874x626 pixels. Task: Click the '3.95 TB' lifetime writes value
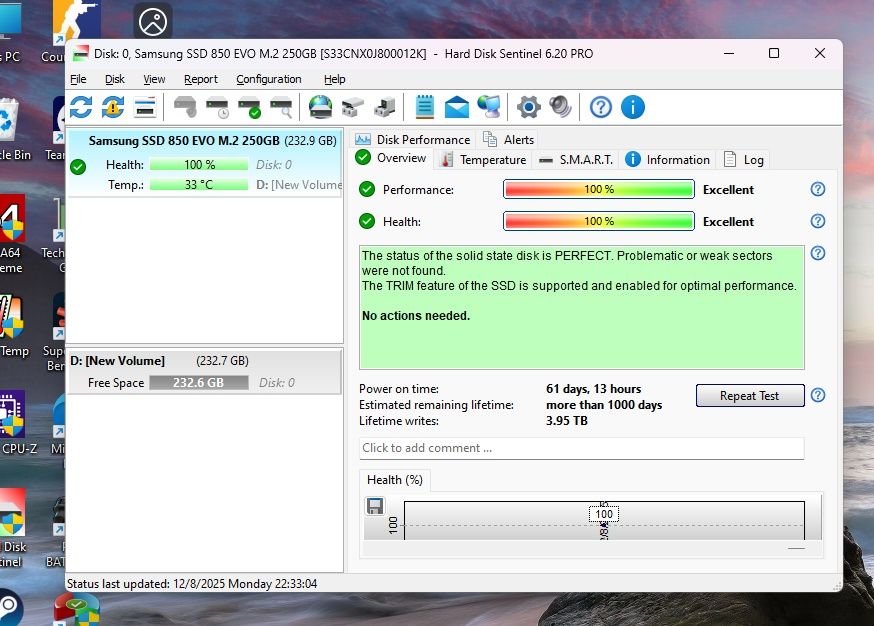tap(566, 421)
